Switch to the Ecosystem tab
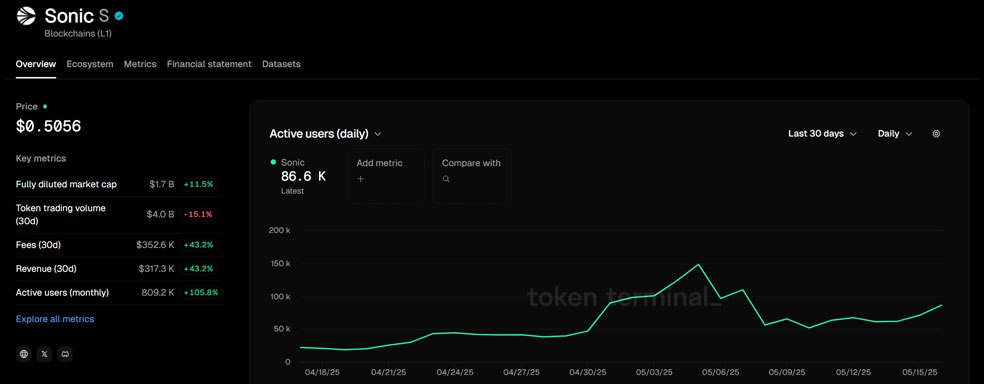 click(90, 64)
